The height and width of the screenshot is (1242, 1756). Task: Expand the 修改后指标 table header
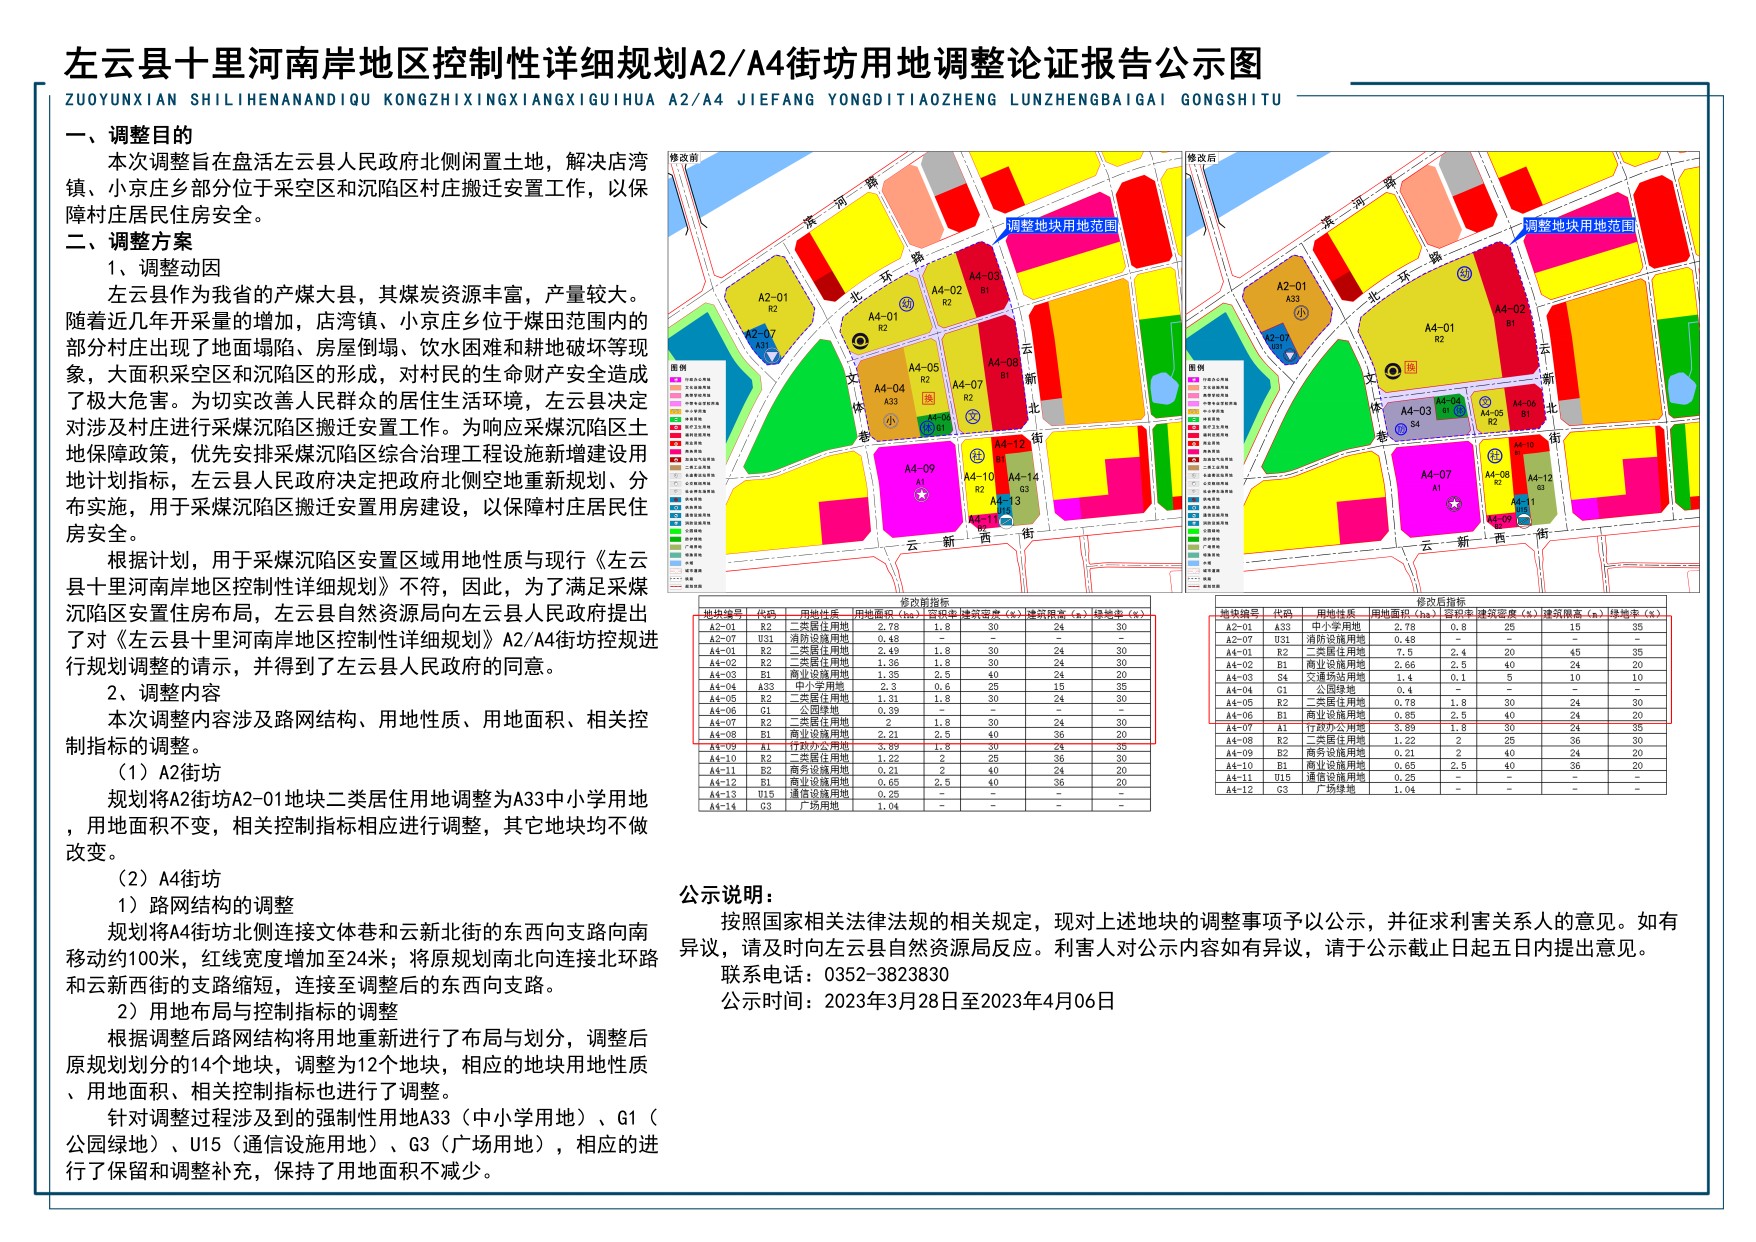pyautogui.click(x=1440, y=602)
